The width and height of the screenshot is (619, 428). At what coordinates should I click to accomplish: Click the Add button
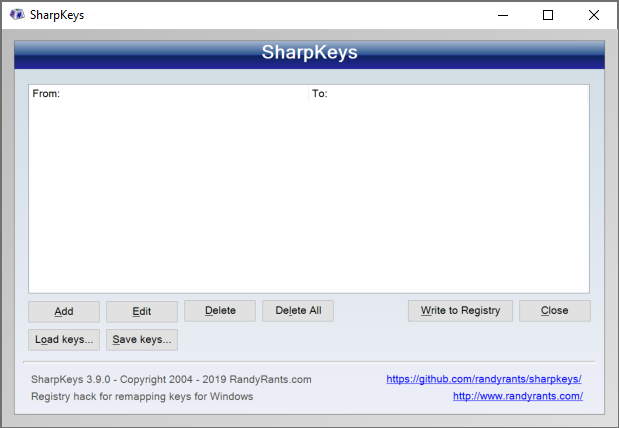64,312
